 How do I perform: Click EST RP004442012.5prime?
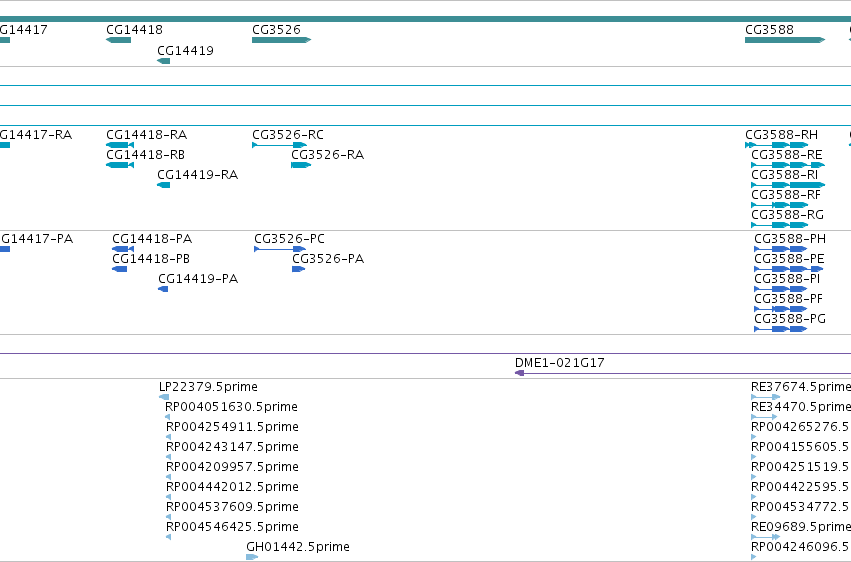pyautogui.click(x=168, y=497)
